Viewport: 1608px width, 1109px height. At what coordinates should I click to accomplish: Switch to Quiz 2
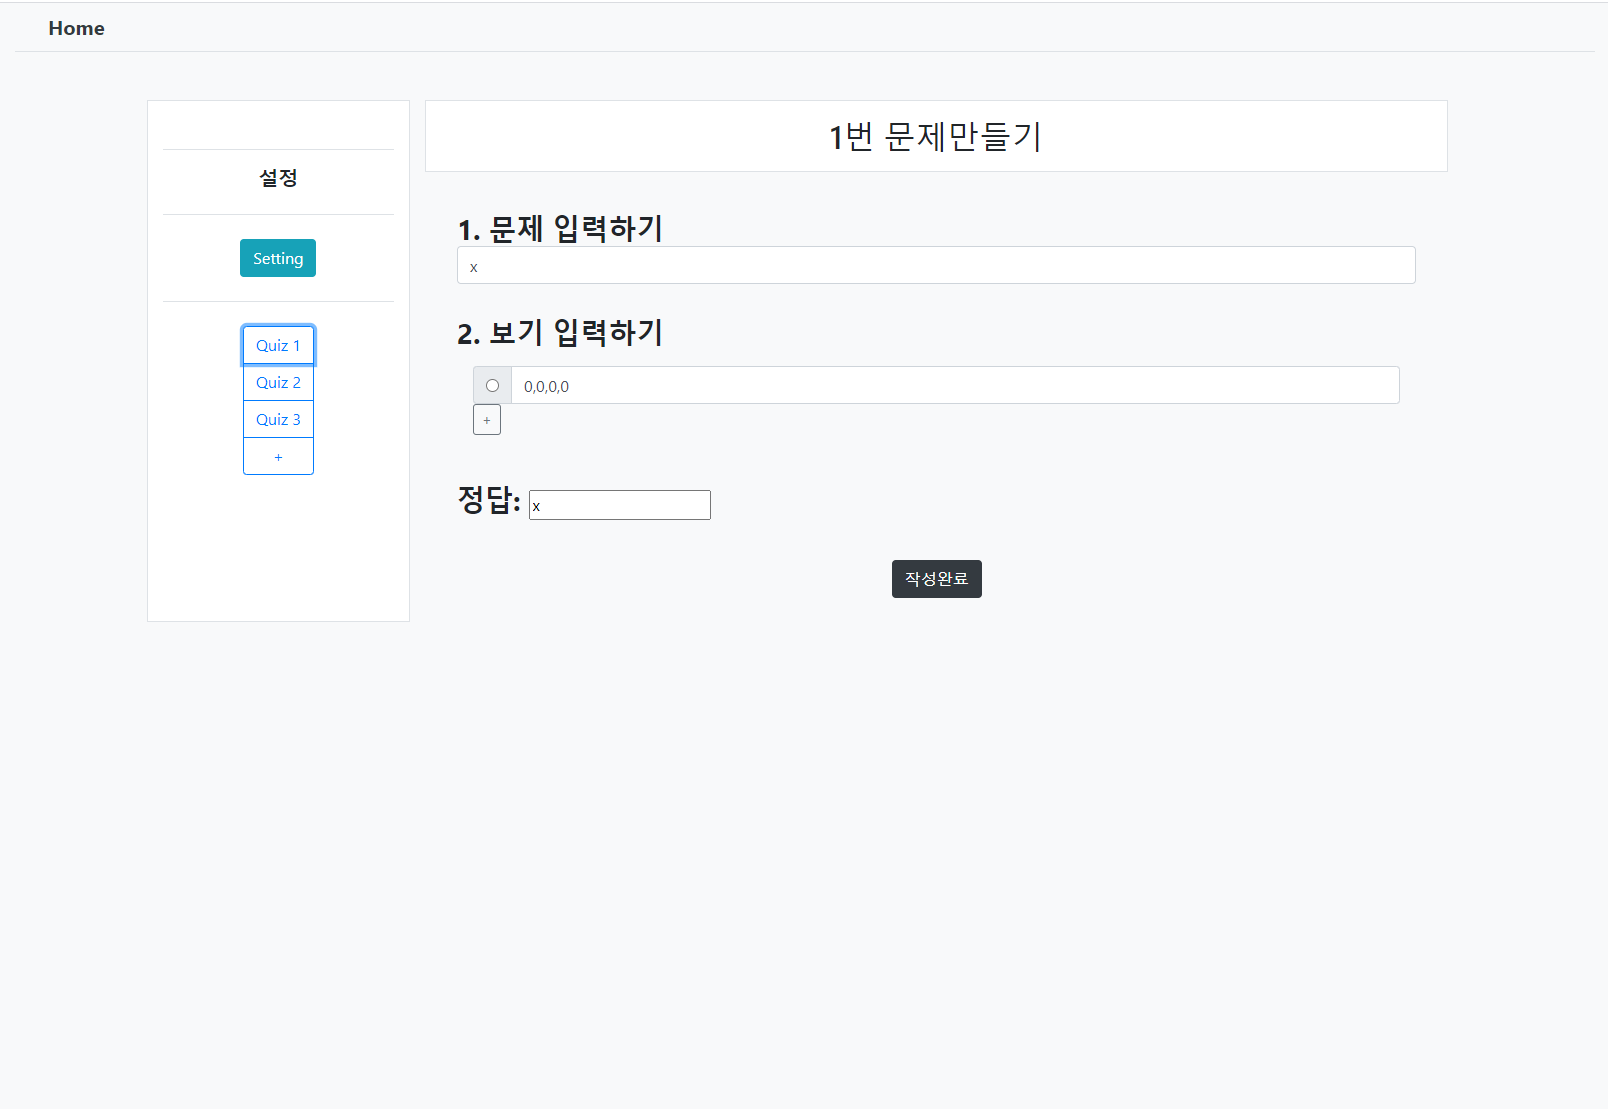[278, 383]
